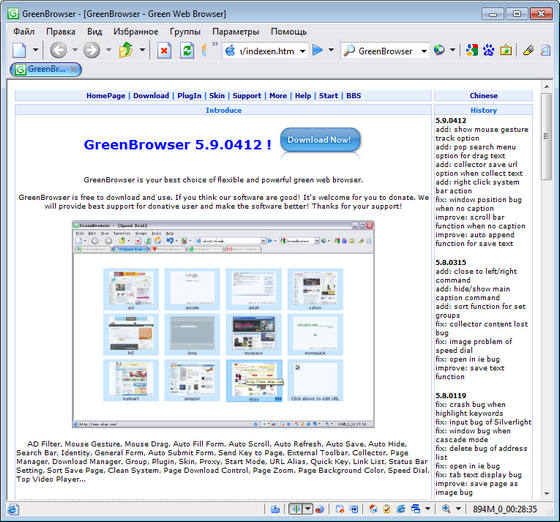Click the Forward navigation arrow
Image resolution: width=560 pixels, height=522 pixels.
[x=92, y=50]
